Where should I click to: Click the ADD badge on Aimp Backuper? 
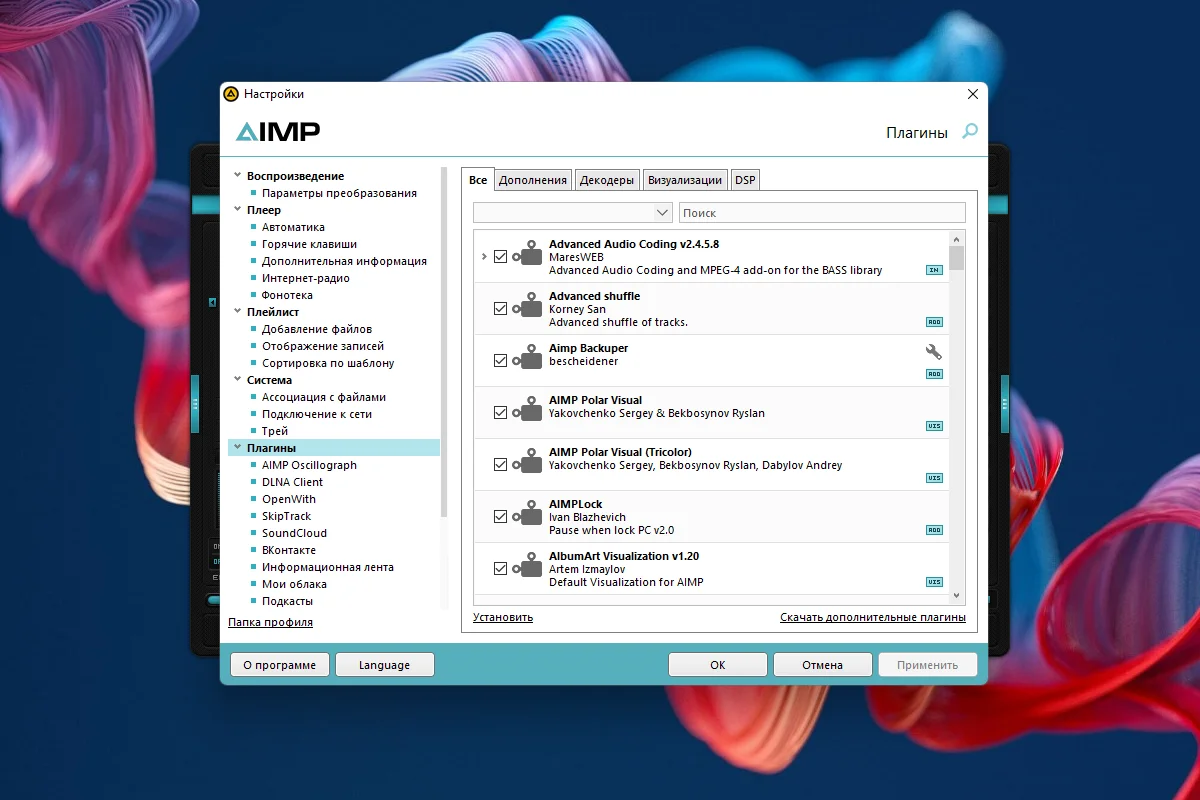934,374
